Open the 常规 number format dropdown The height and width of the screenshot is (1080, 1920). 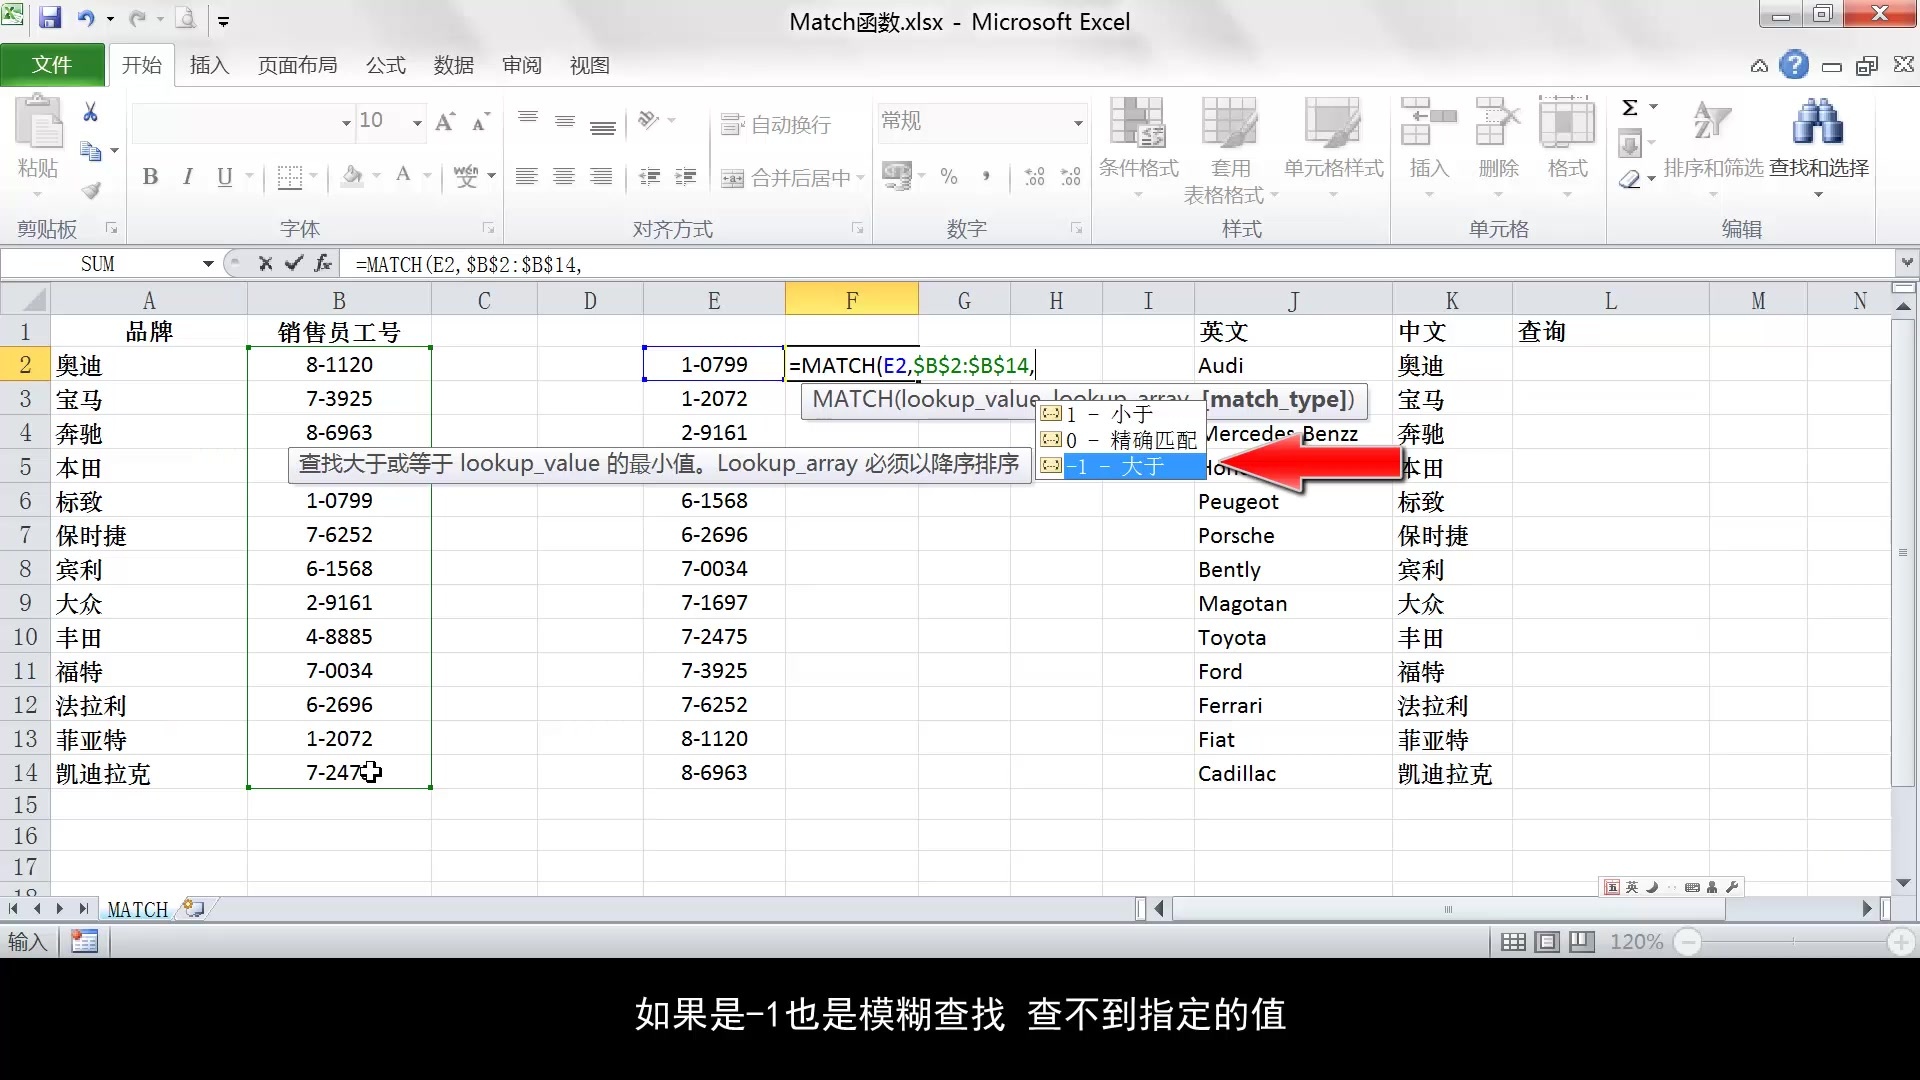pyautogui.click(x=1077, y=123)
